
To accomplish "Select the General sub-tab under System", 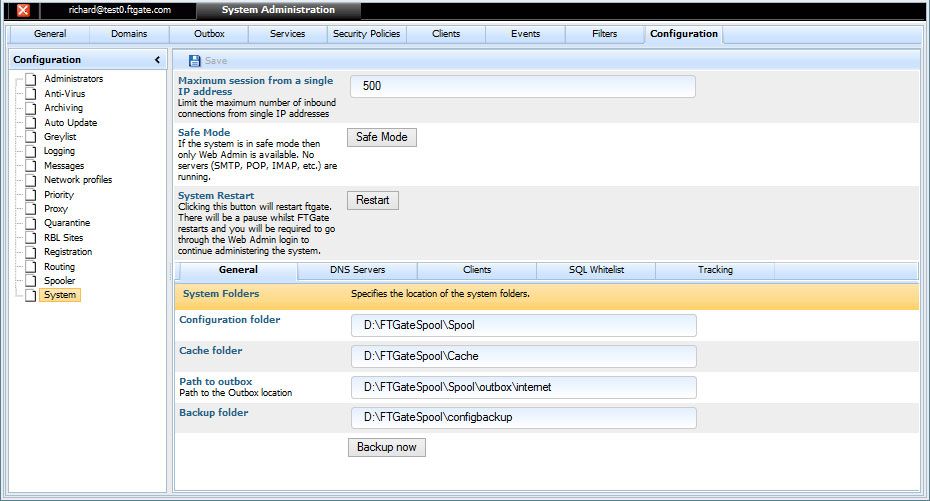I will pyautogui.click(x=238, y=270).
